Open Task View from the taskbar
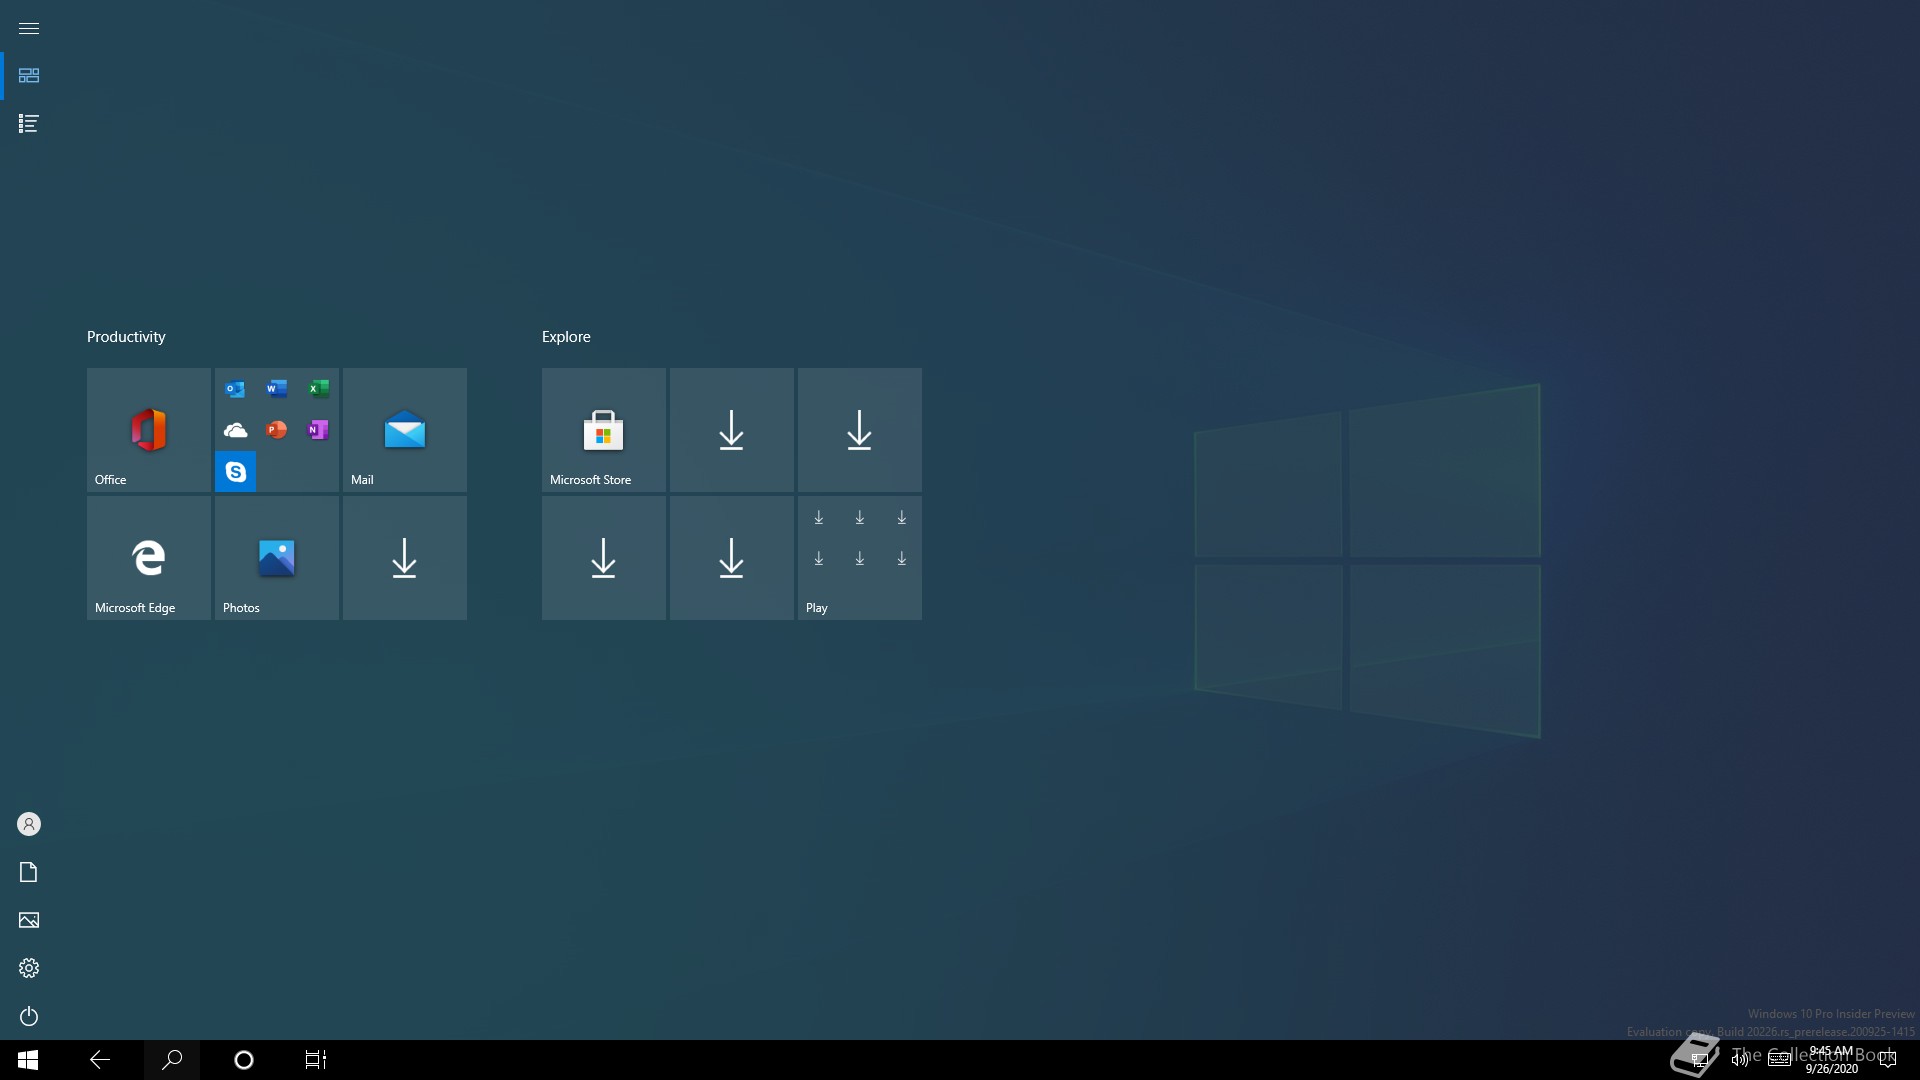The width and height of the screenshot is (1920, 1080). pos(316,1060)
